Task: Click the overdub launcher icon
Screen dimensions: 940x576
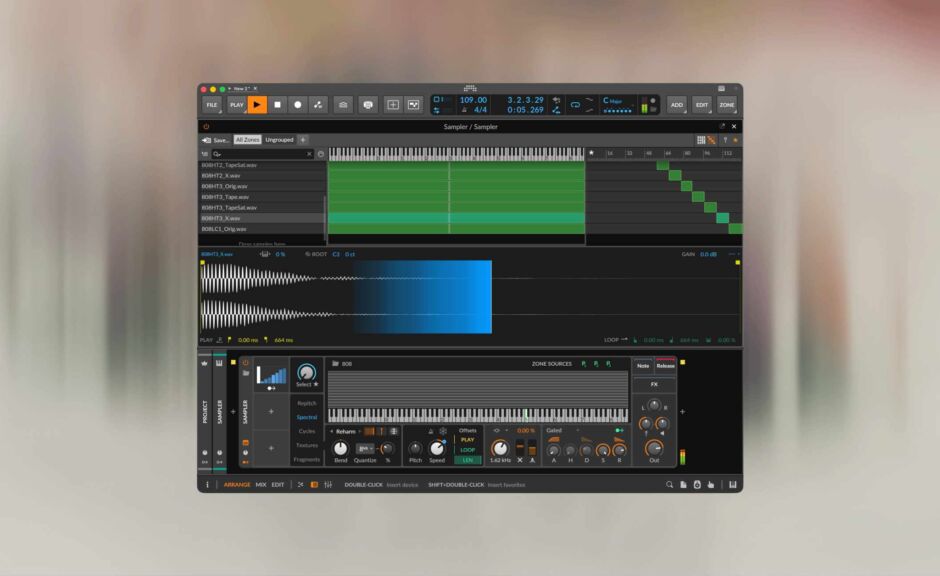Action: [343, 105]
